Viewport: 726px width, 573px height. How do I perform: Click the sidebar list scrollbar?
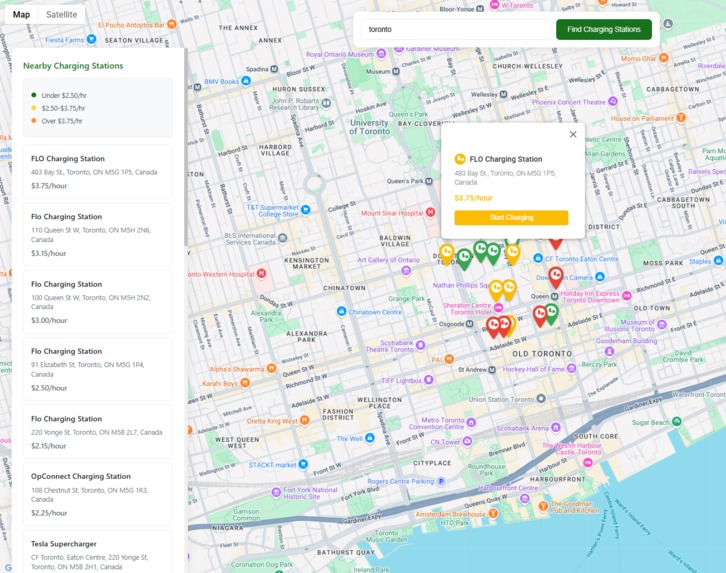186,148
